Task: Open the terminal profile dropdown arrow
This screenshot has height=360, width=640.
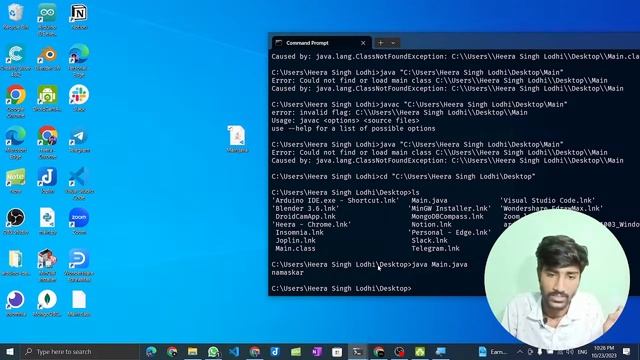Action: pyautogui.click(x=393, y=43)
